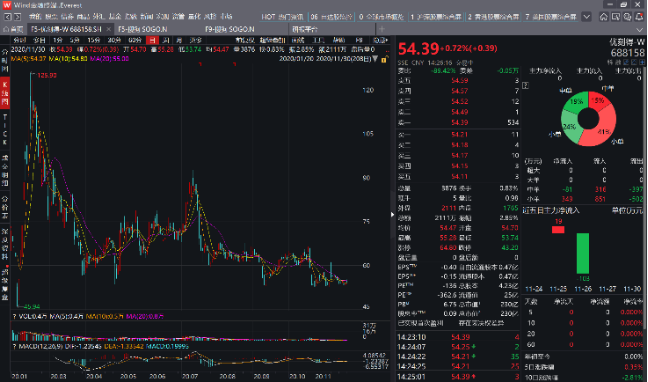The height and width of the screenshot is (382, 648).
Task: Open the K线图 side tab
Action: coord(5,93)
